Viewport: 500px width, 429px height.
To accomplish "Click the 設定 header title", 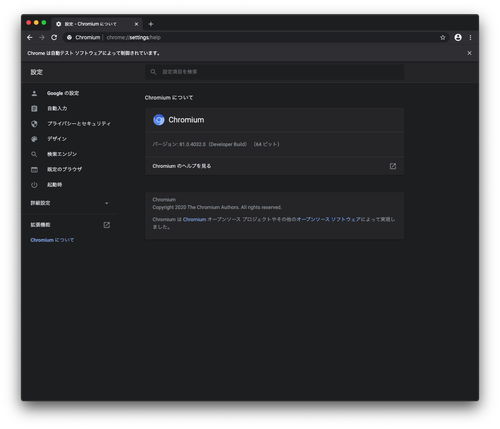I will click(37, 72).
